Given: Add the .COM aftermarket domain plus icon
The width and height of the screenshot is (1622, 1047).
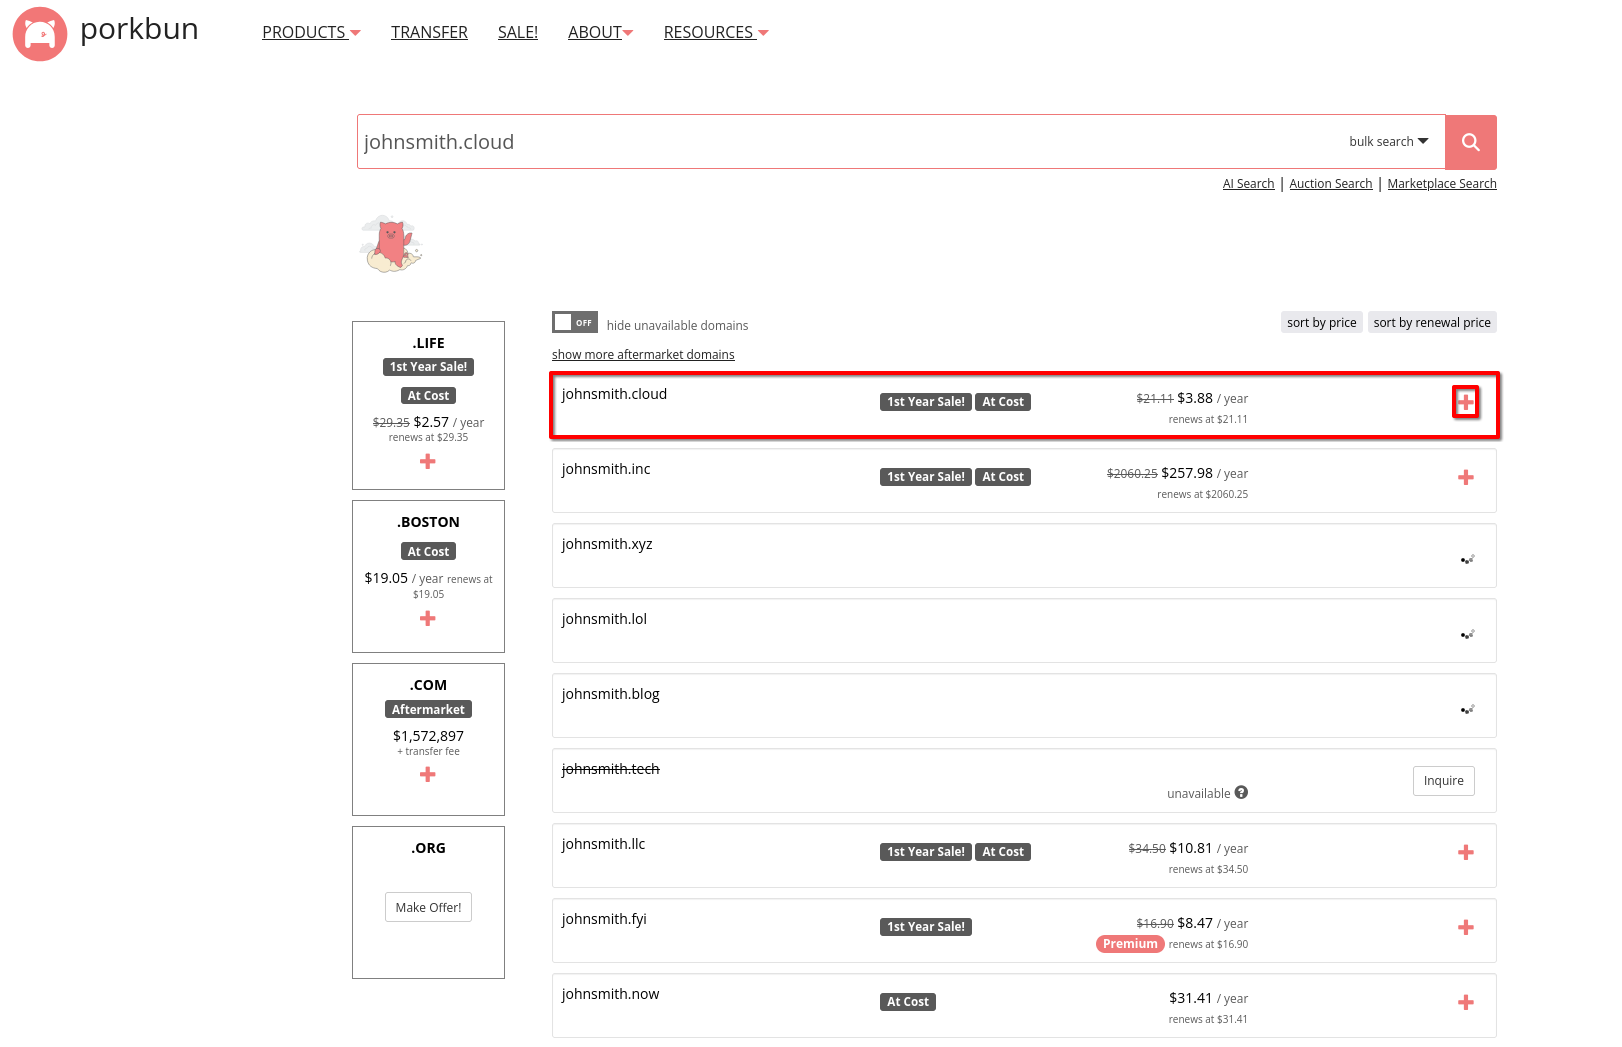Looking at the screenshot, I should pyautogui.click(x=428, y=774).
